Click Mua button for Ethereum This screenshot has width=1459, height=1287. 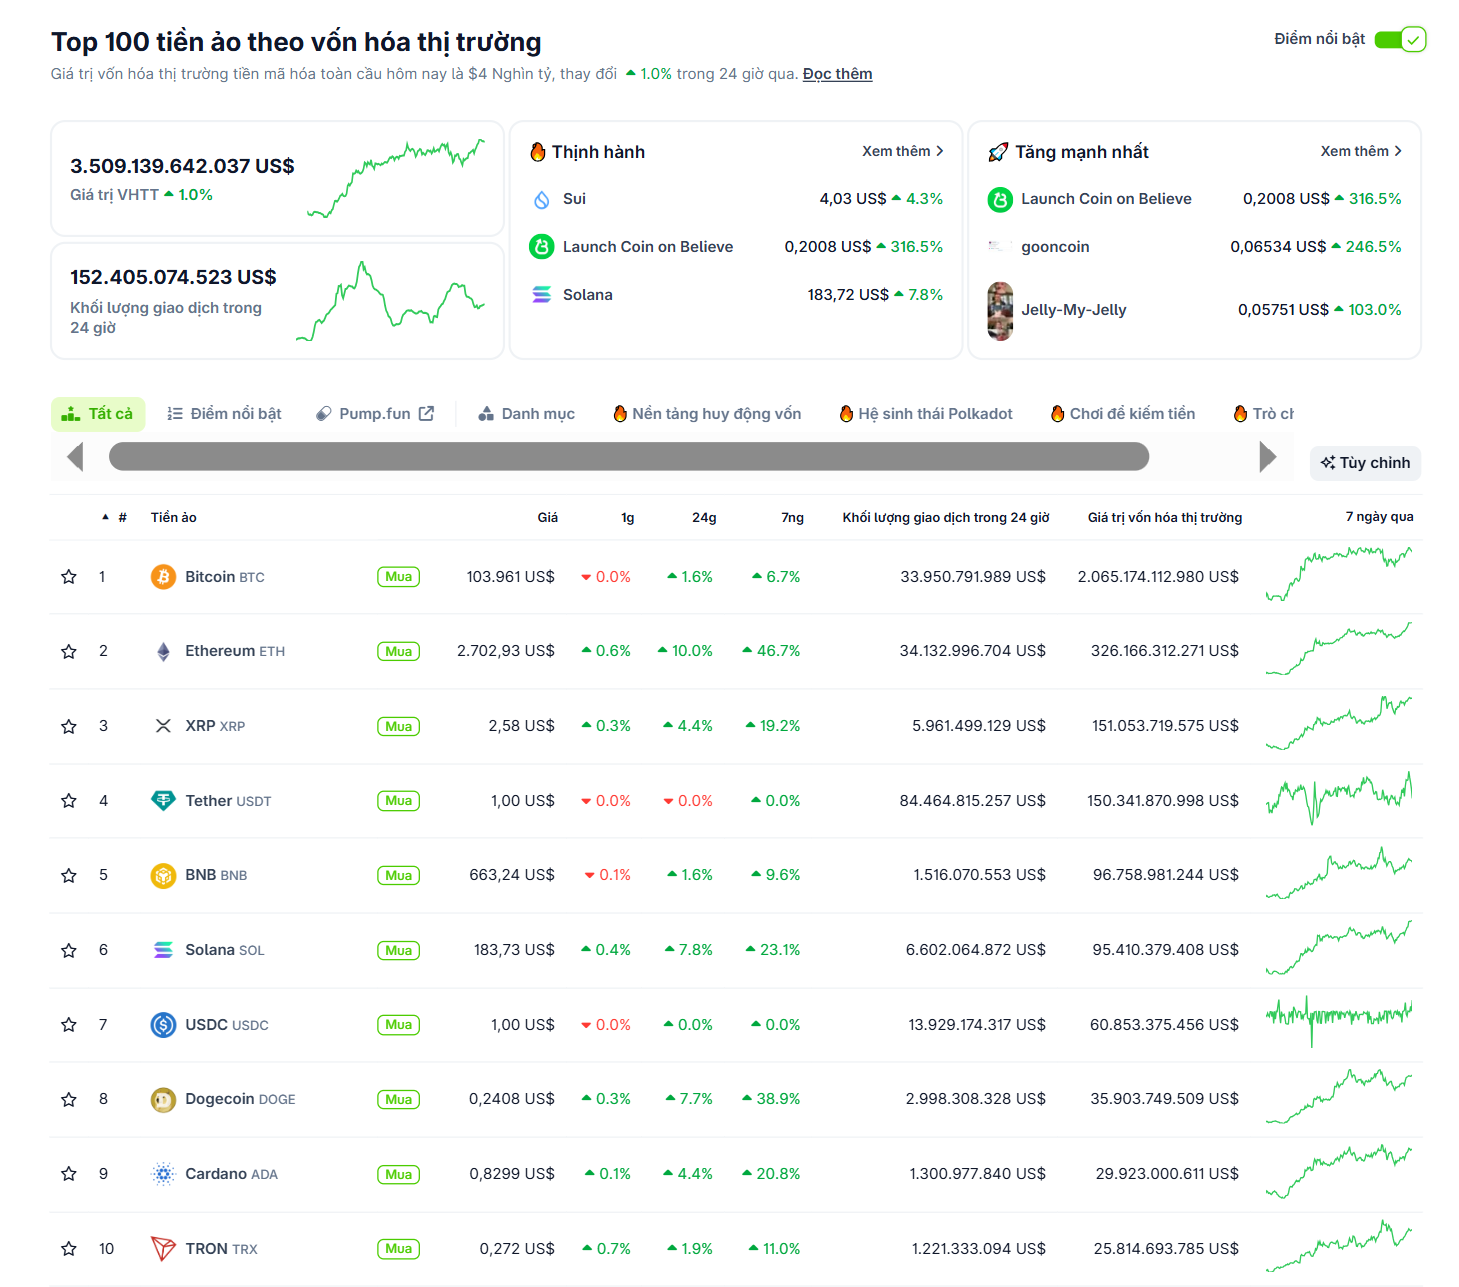(398, 651)
